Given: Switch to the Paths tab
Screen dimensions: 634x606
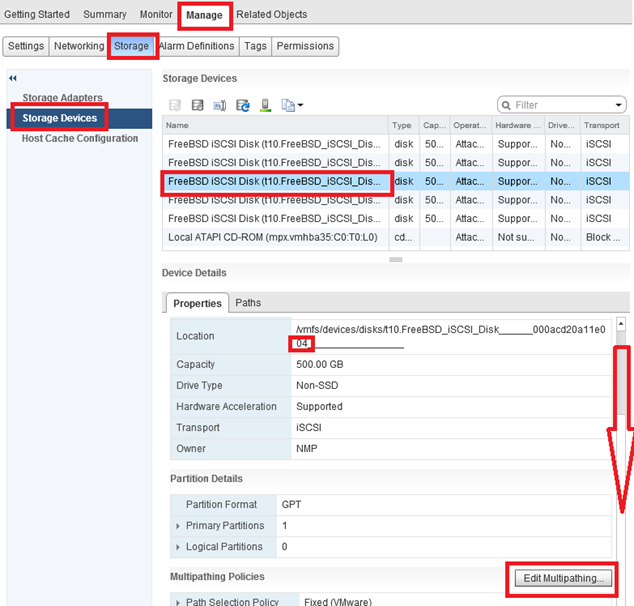Looking at the screenshot, I should point(248,303).
